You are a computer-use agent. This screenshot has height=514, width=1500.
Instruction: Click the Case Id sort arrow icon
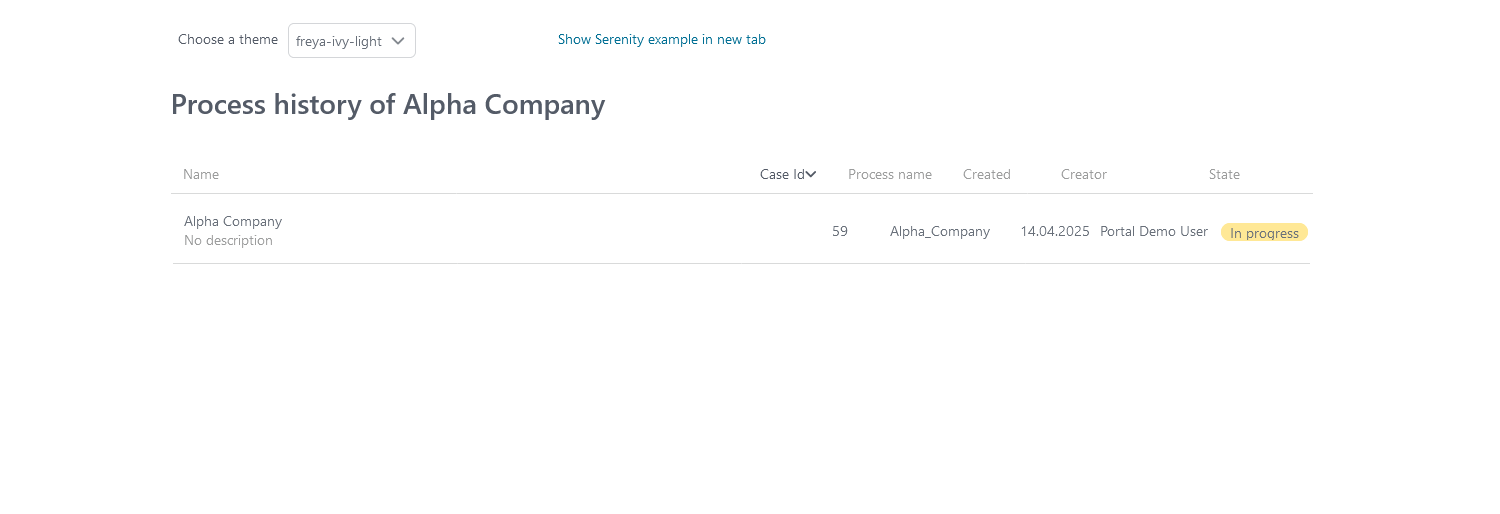(x=811, y=175)
